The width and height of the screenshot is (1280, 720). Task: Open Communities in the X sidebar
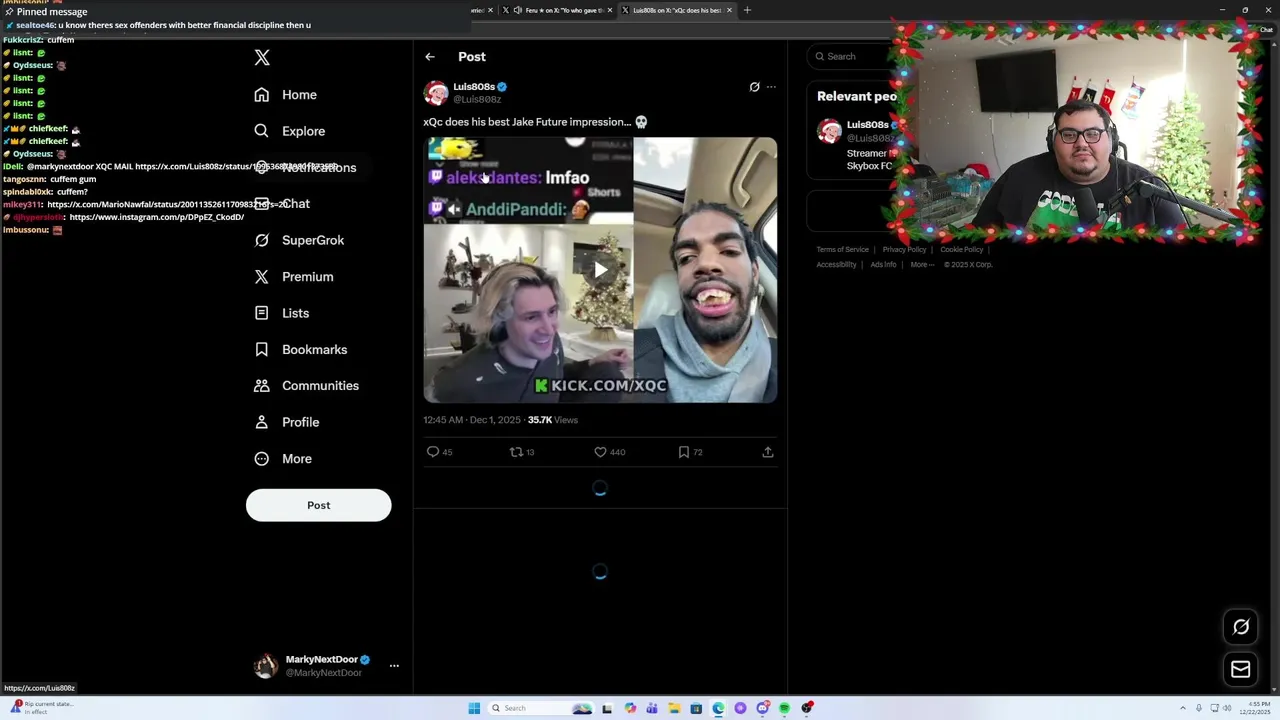306,386
